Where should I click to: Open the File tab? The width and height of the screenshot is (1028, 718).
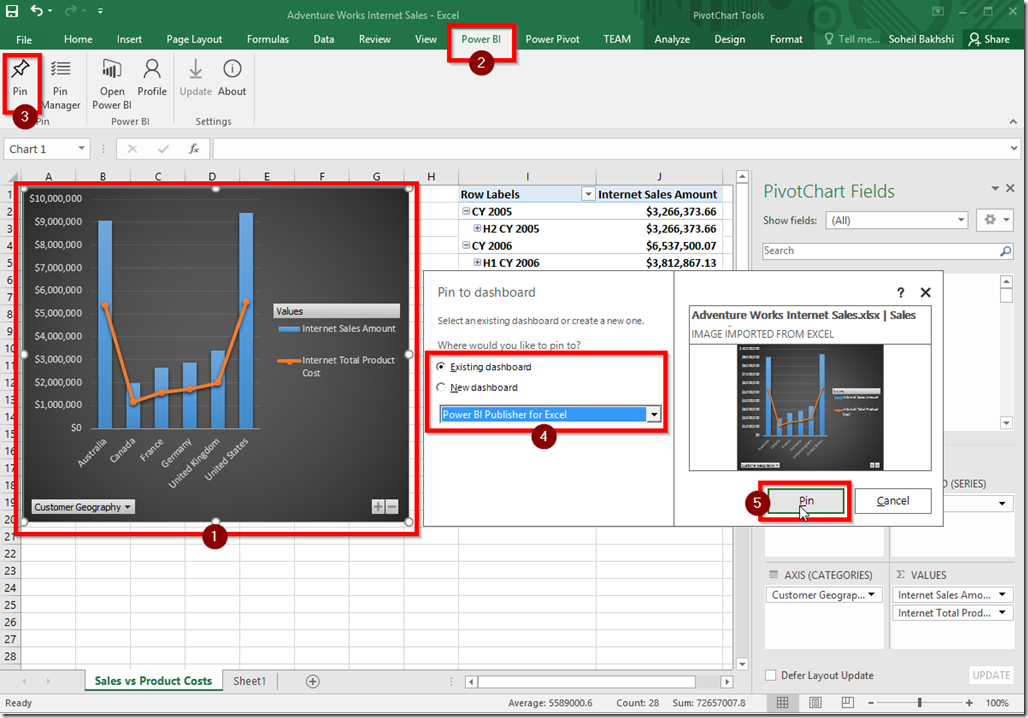coord(24,39)
